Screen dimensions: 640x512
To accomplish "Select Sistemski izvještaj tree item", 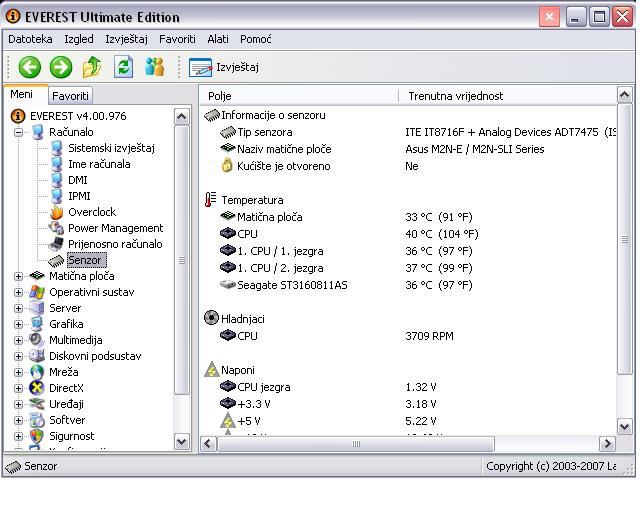I will click(x=111, y=148).
